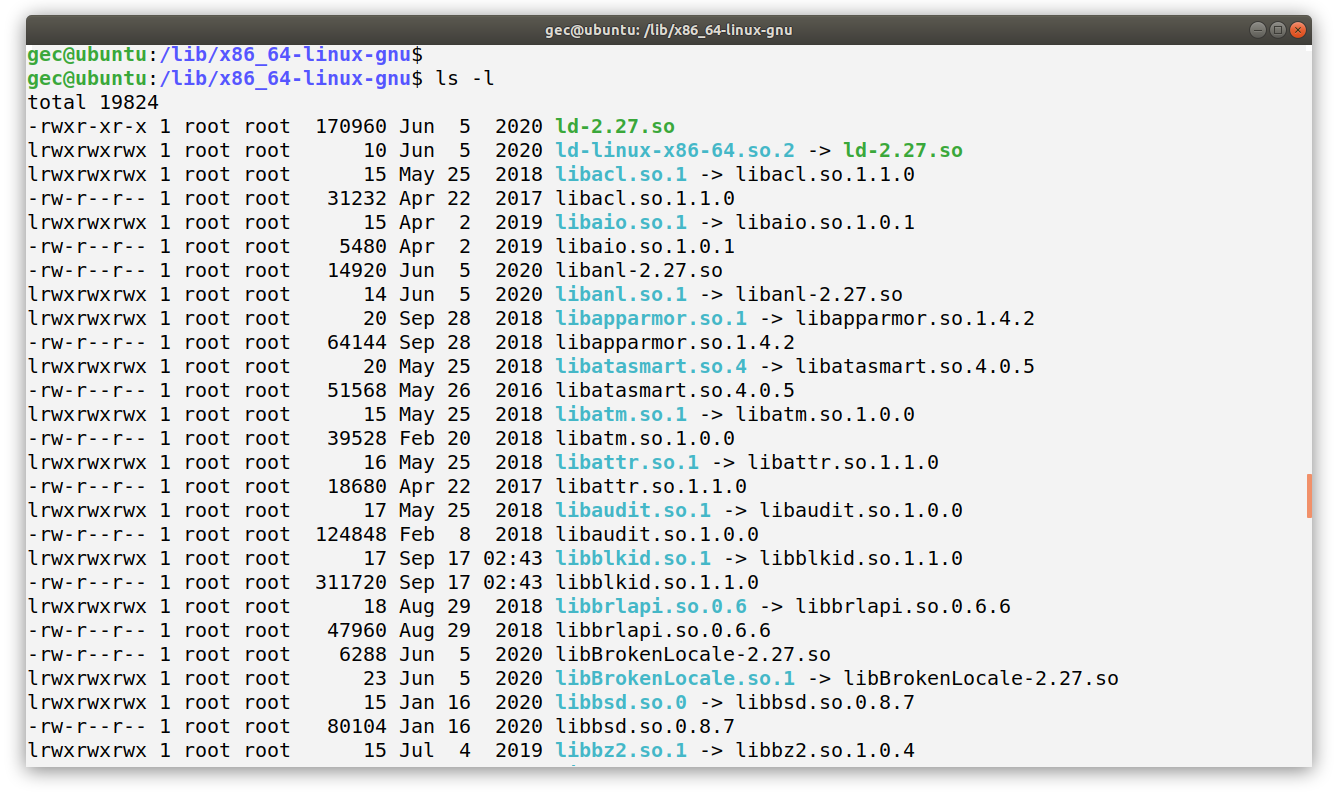Click the title text gec@ubuntu: /lib/x86_64-linux-gnu
The image size is (1342, 794).
tap(669, 30)
